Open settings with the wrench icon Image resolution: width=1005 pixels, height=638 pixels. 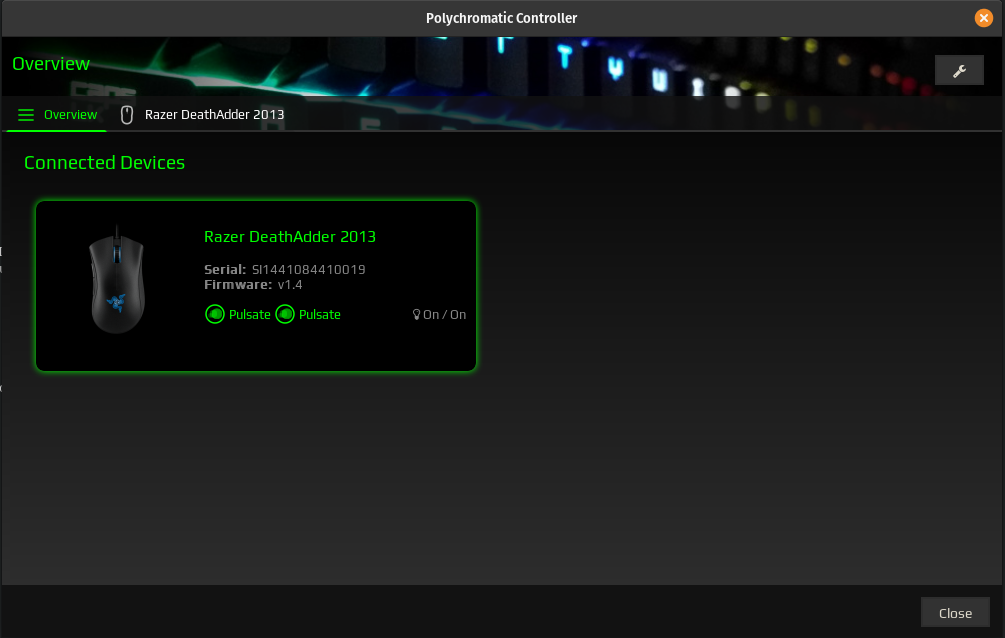(x=959, y=70)
